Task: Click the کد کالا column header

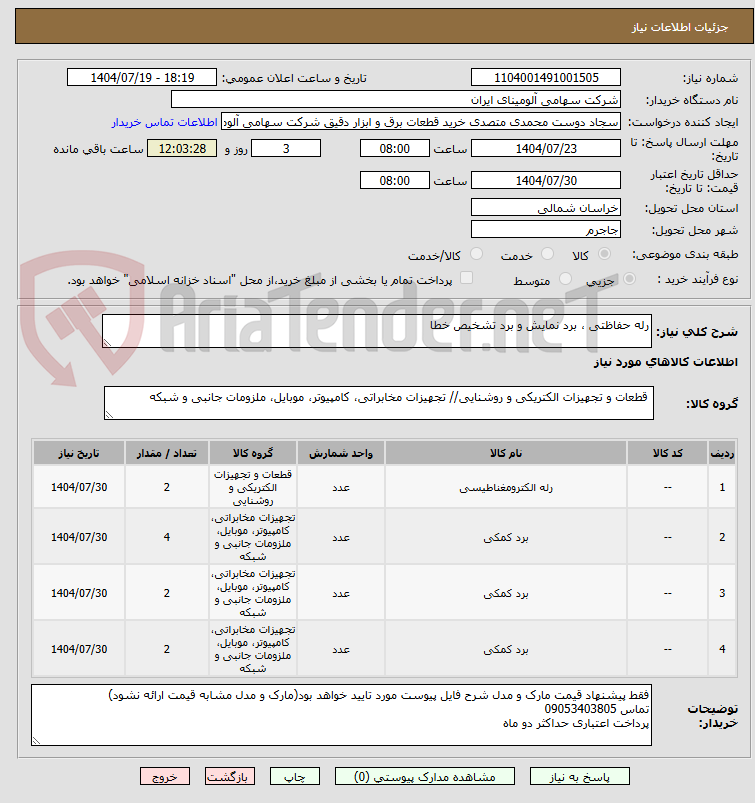Action: [x=667, y=453]
